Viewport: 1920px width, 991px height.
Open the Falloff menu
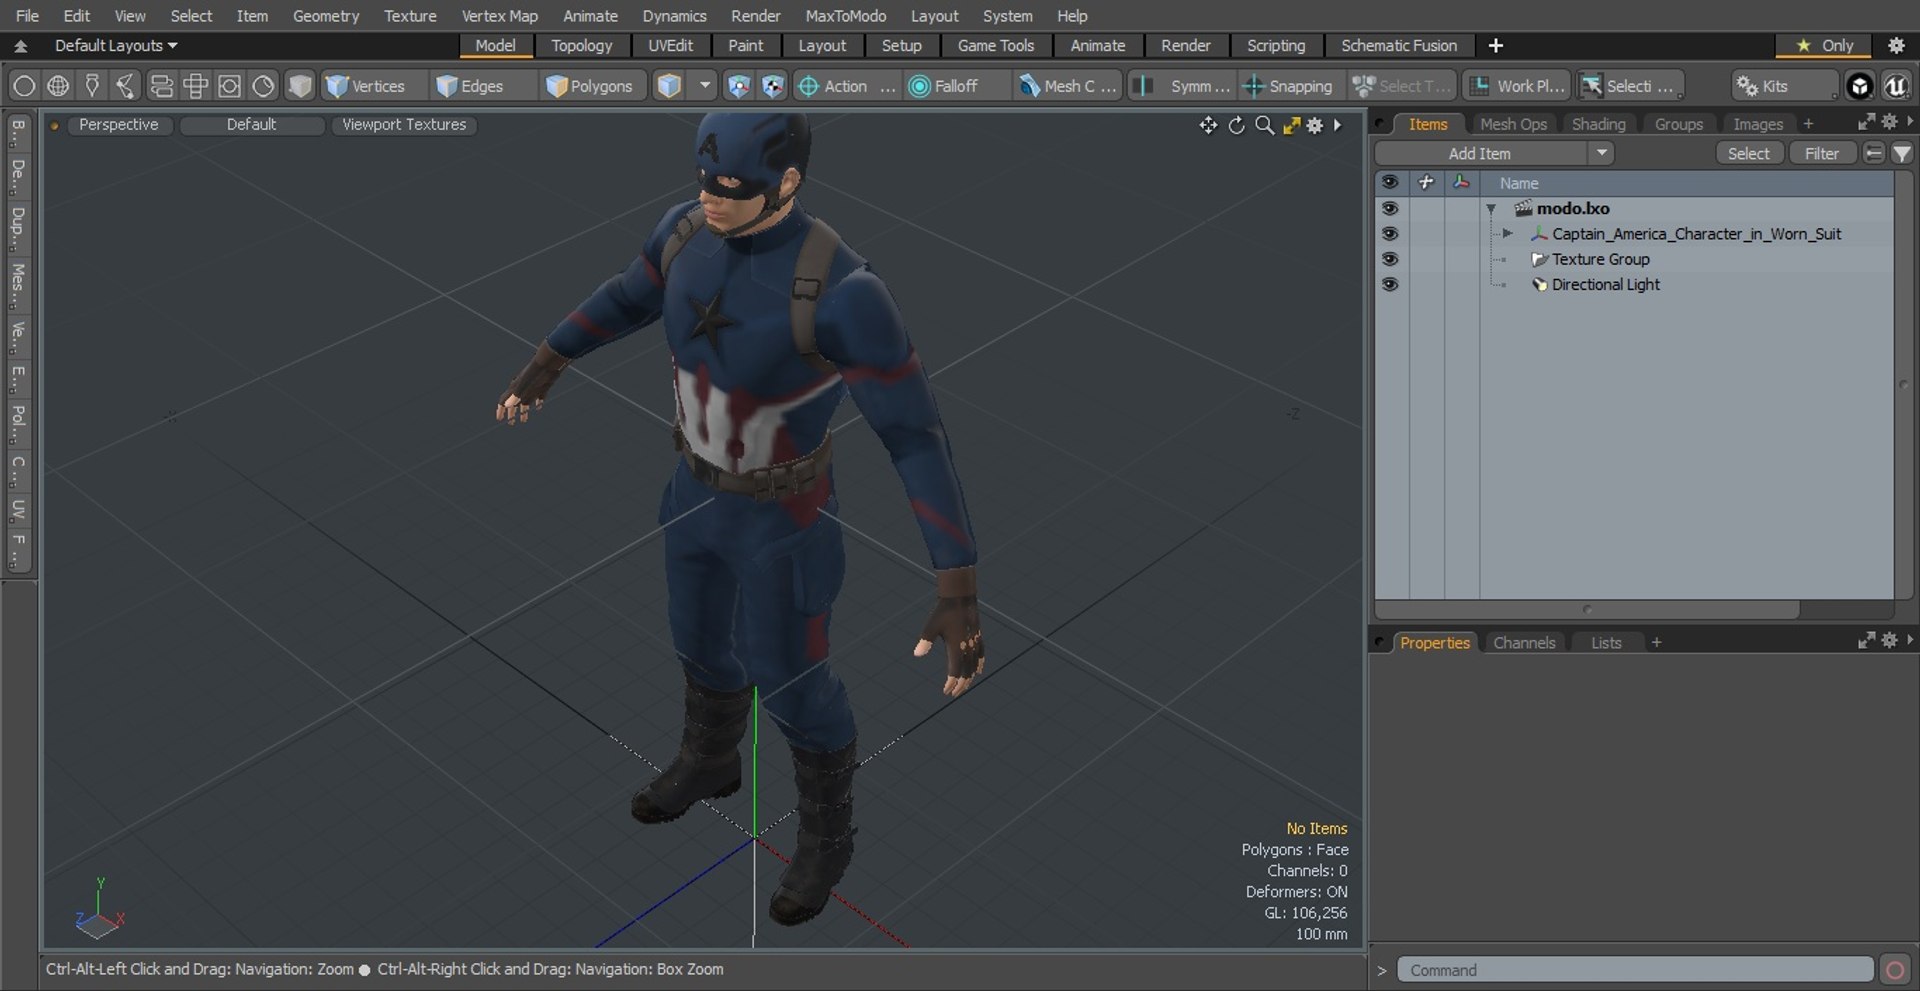click(955, 86)
